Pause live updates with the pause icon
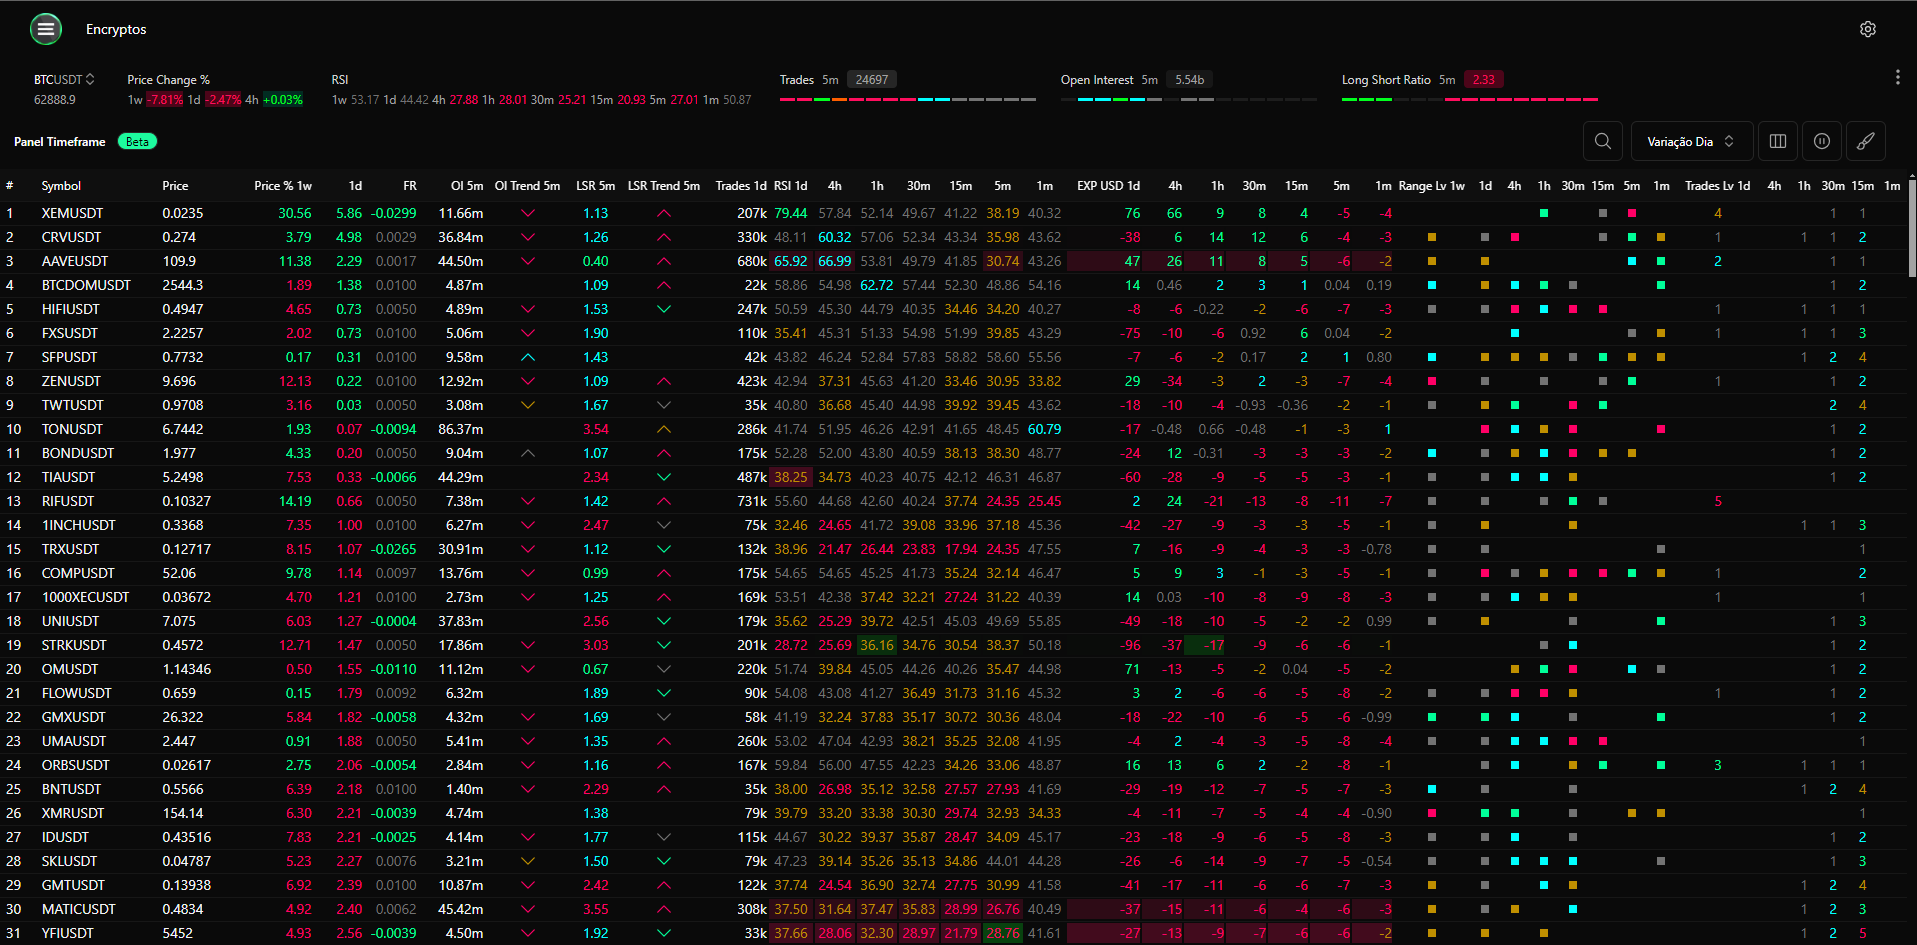The width and height of the screenshot is (1917, 945). (x=1821, y=141)
